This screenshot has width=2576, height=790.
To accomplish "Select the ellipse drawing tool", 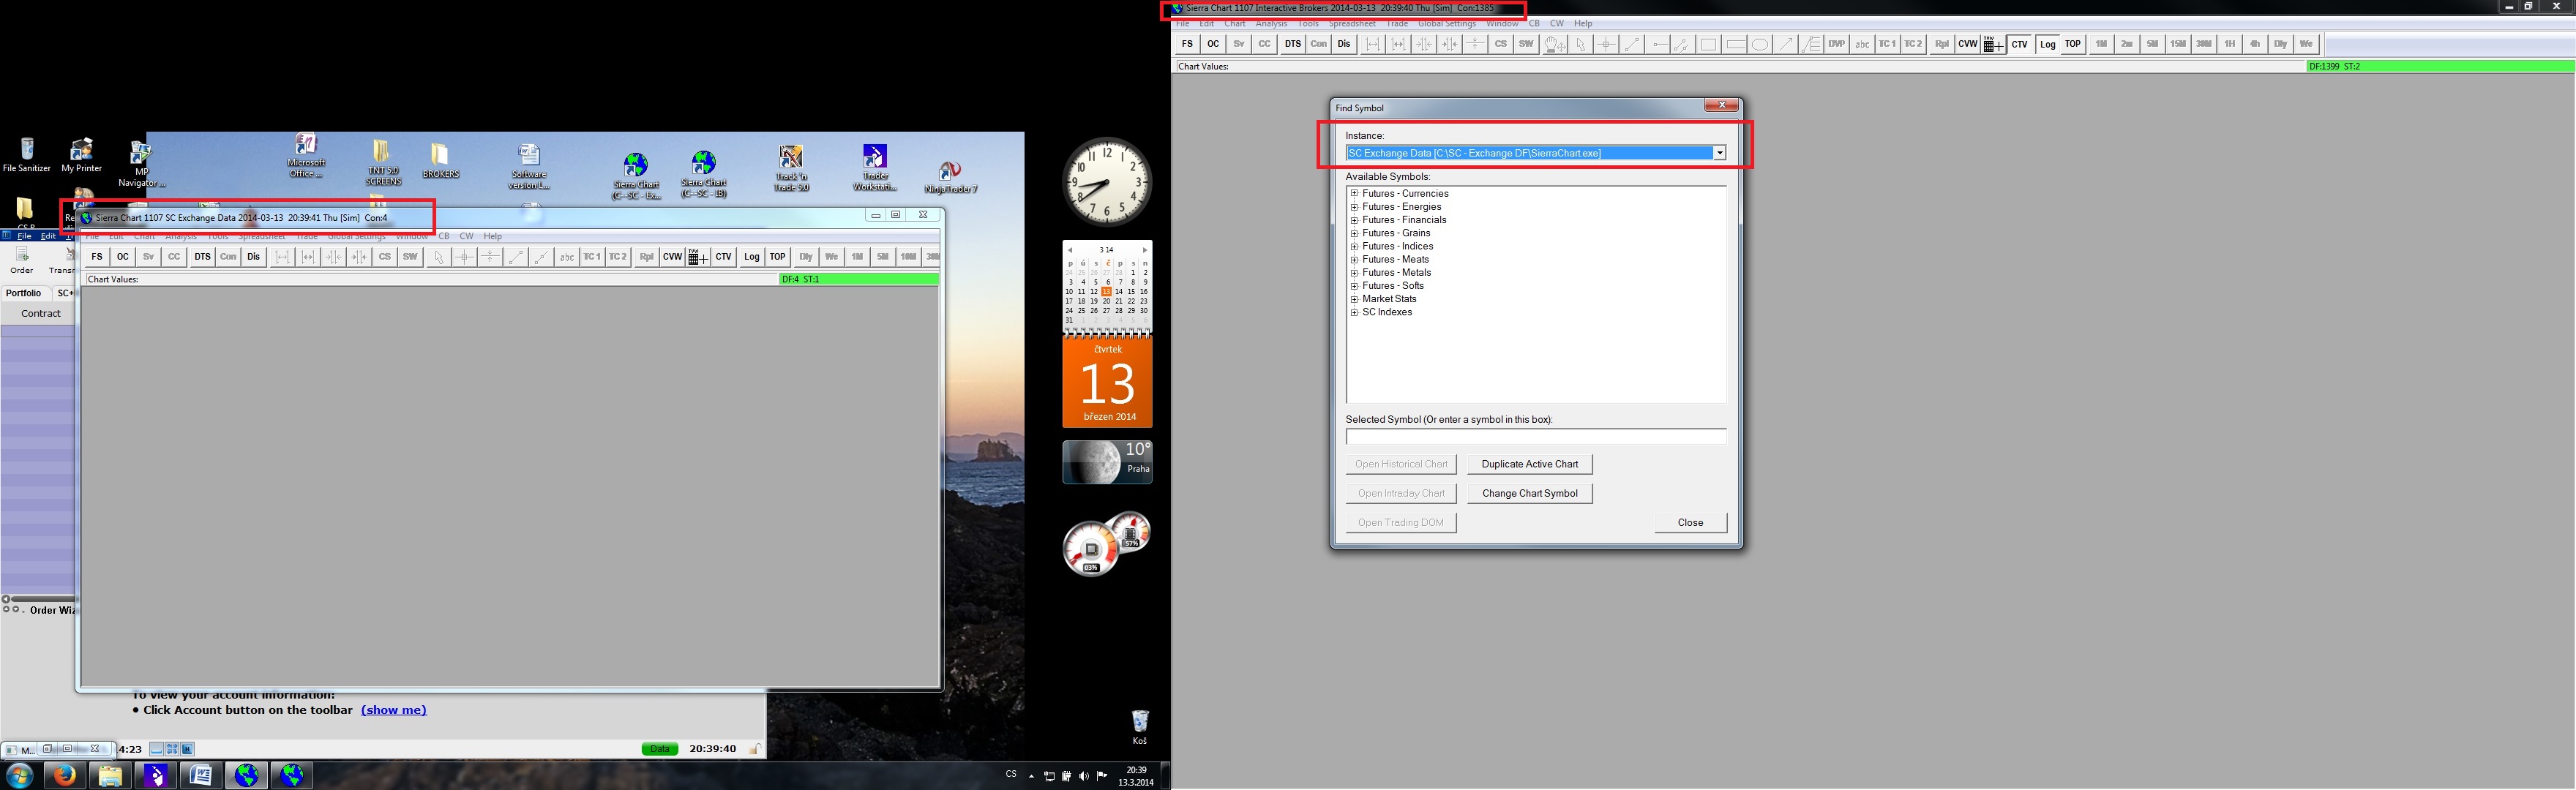I will [x=1759, y=44].
